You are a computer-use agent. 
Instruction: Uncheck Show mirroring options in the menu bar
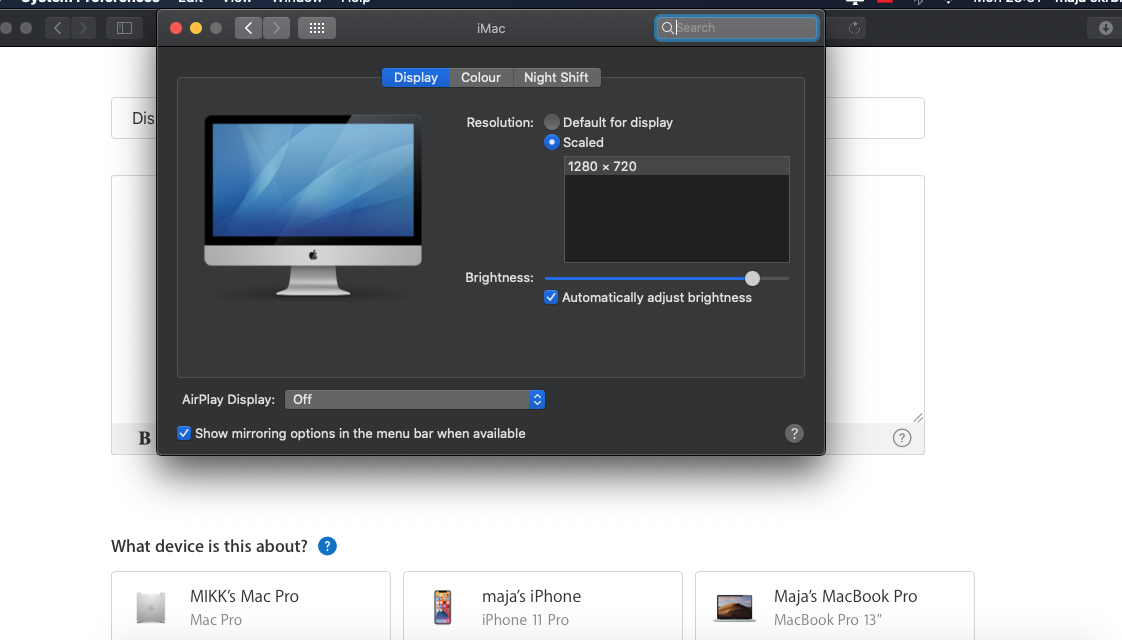tap(184, 433)
